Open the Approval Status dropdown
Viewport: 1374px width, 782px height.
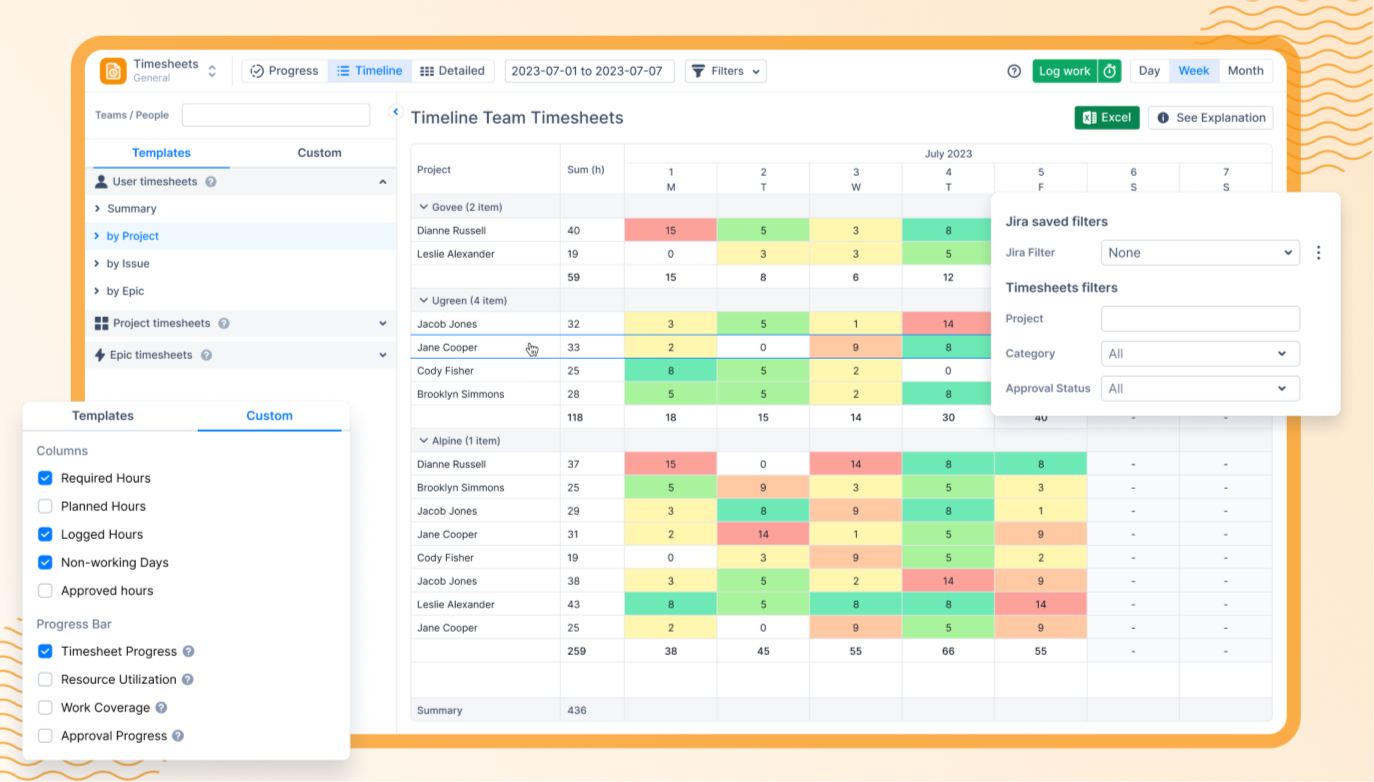1199,388
